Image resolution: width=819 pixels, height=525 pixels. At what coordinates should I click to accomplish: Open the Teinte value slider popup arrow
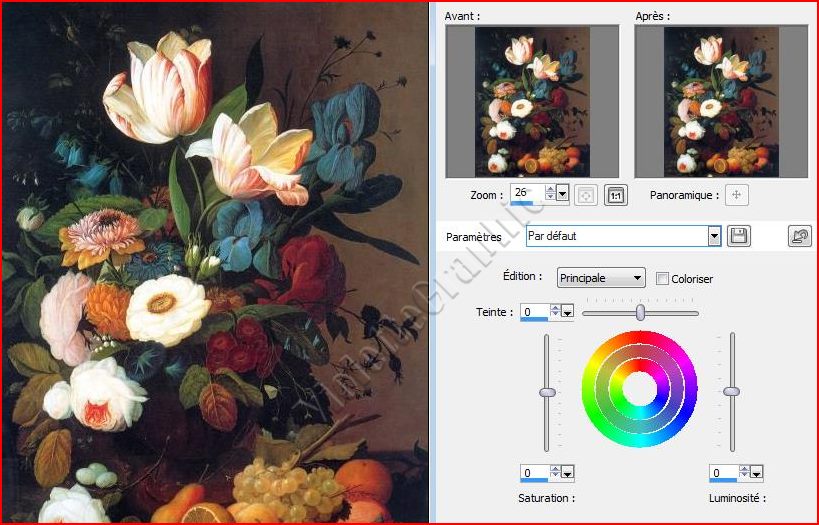[568, 313]
